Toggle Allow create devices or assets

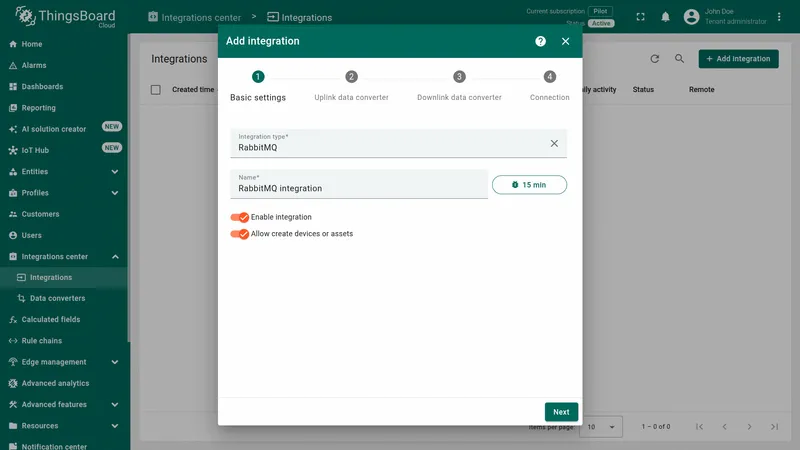pyautogui.click(x=239, y=234)
